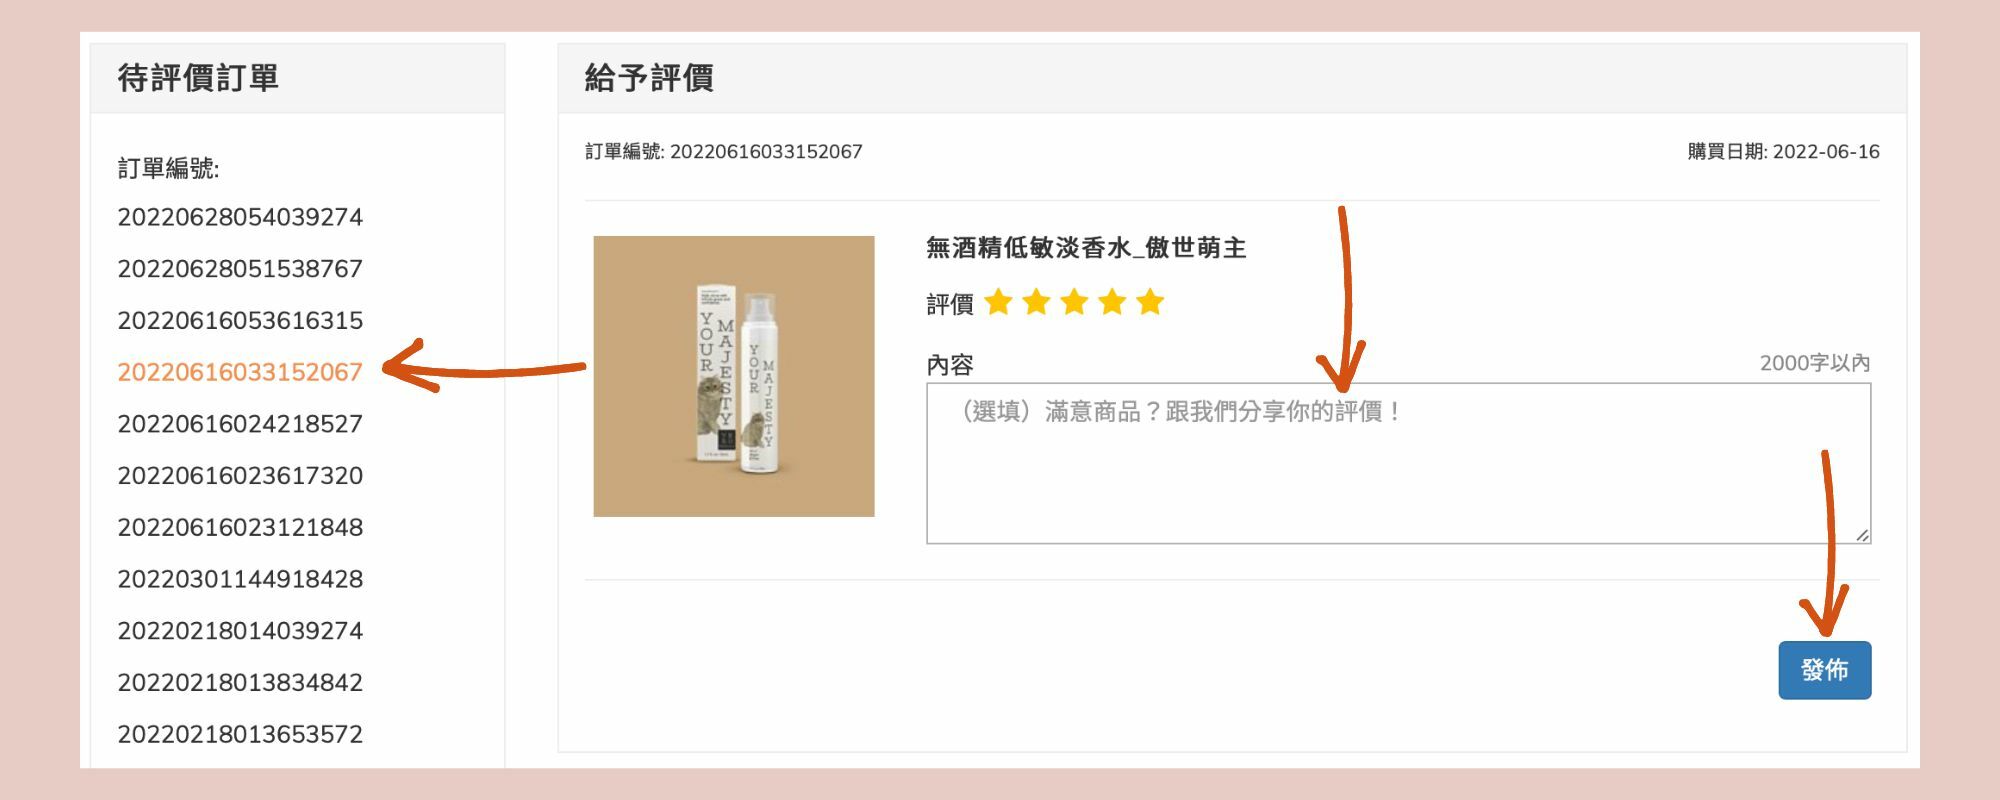
Task: Select order 20220301144918428
Action: click(x=240, y=579)
